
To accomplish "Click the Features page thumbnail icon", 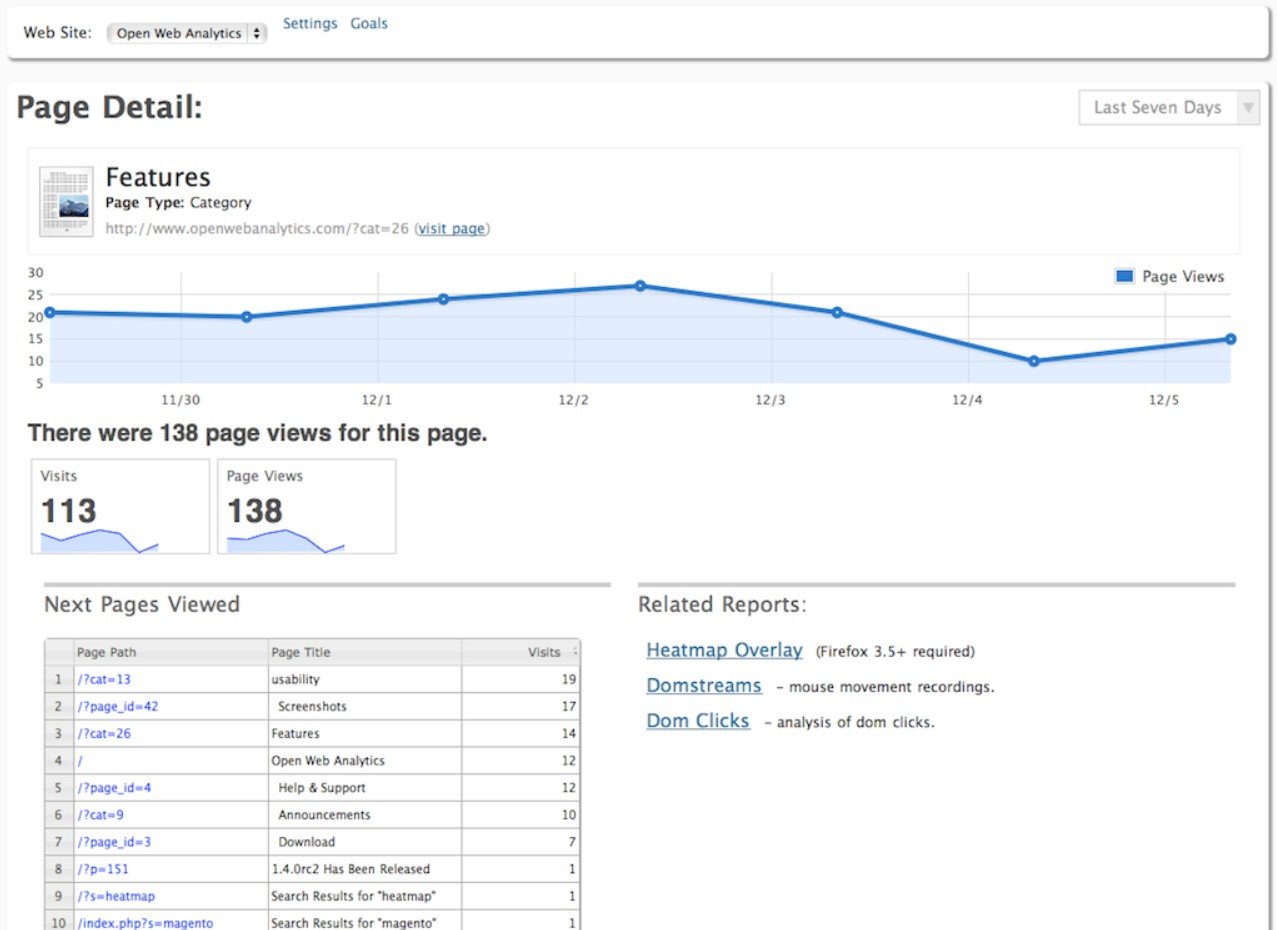I will coord(66,202).
